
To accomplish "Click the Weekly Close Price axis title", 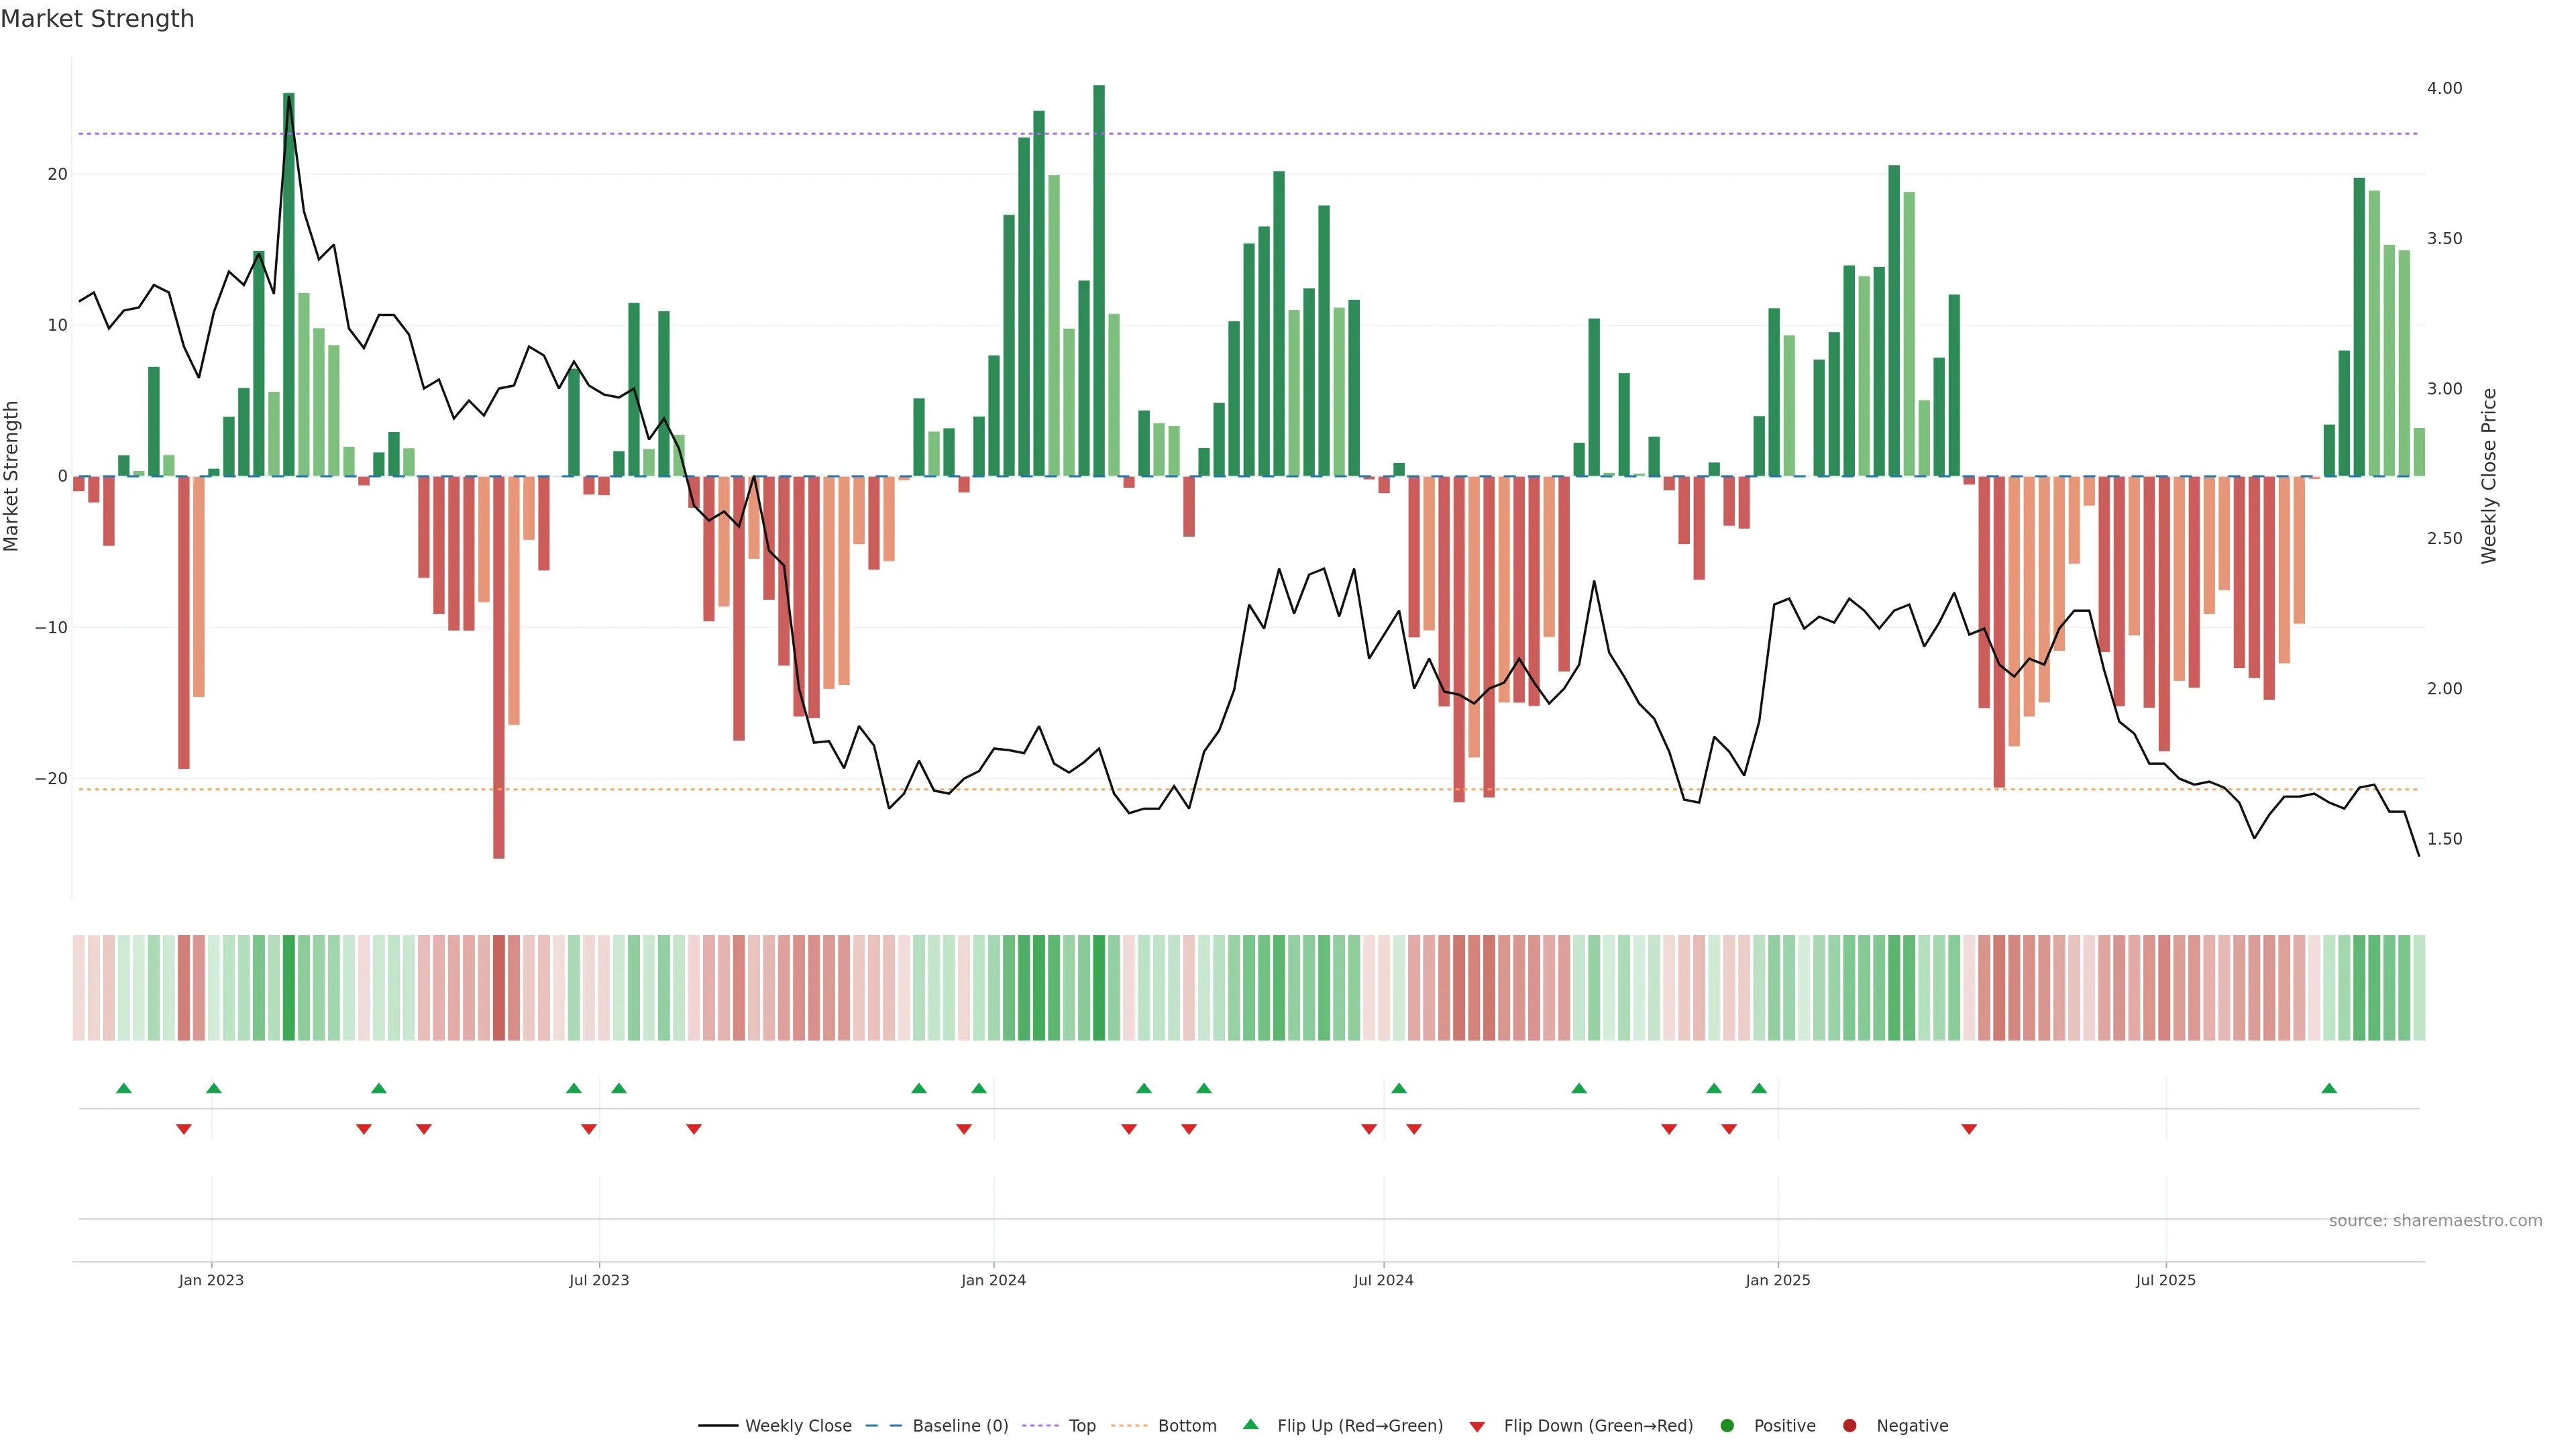I will [2489, 476].
